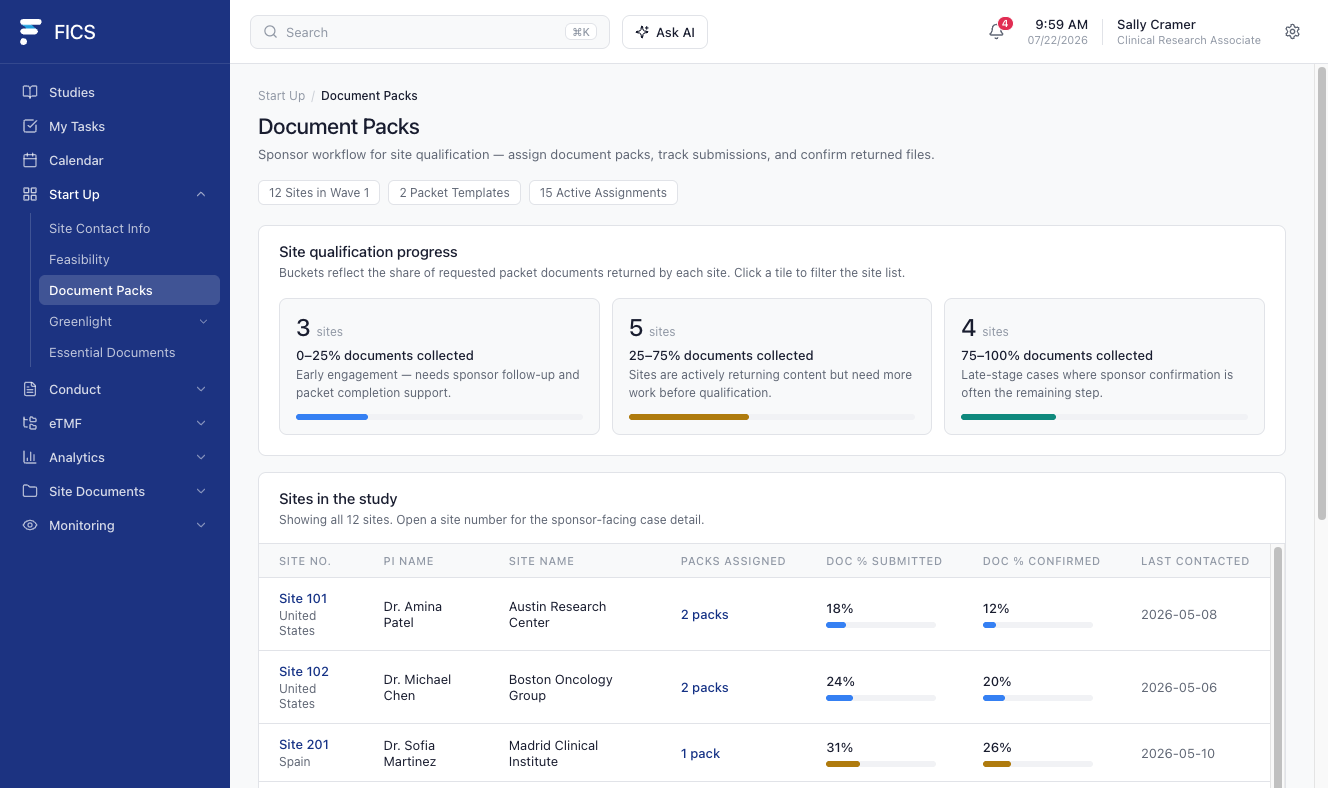
Task: Click the sites table scrollbar
Action: coord(1276,665)
